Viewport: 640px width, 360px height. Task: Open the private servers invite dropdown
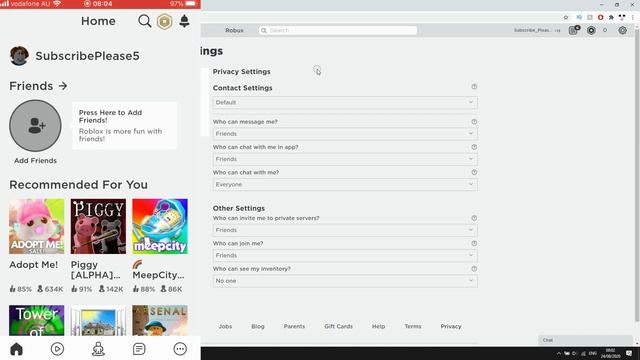[345, 230]
